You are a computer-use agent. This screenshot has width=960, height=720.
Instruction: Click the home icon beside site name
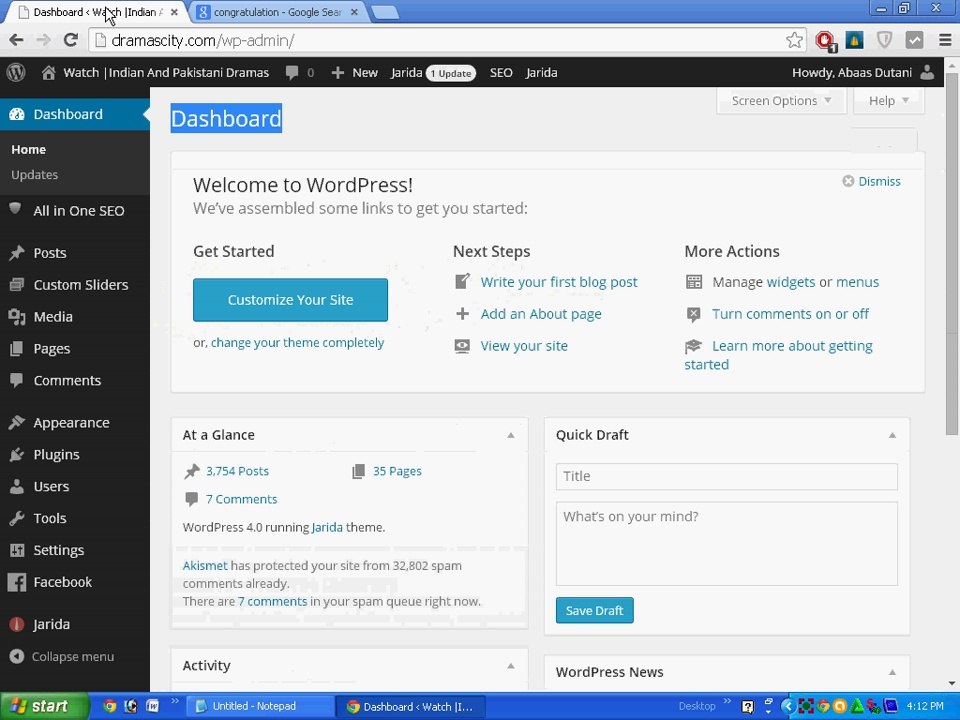click(x=48, y=72)
